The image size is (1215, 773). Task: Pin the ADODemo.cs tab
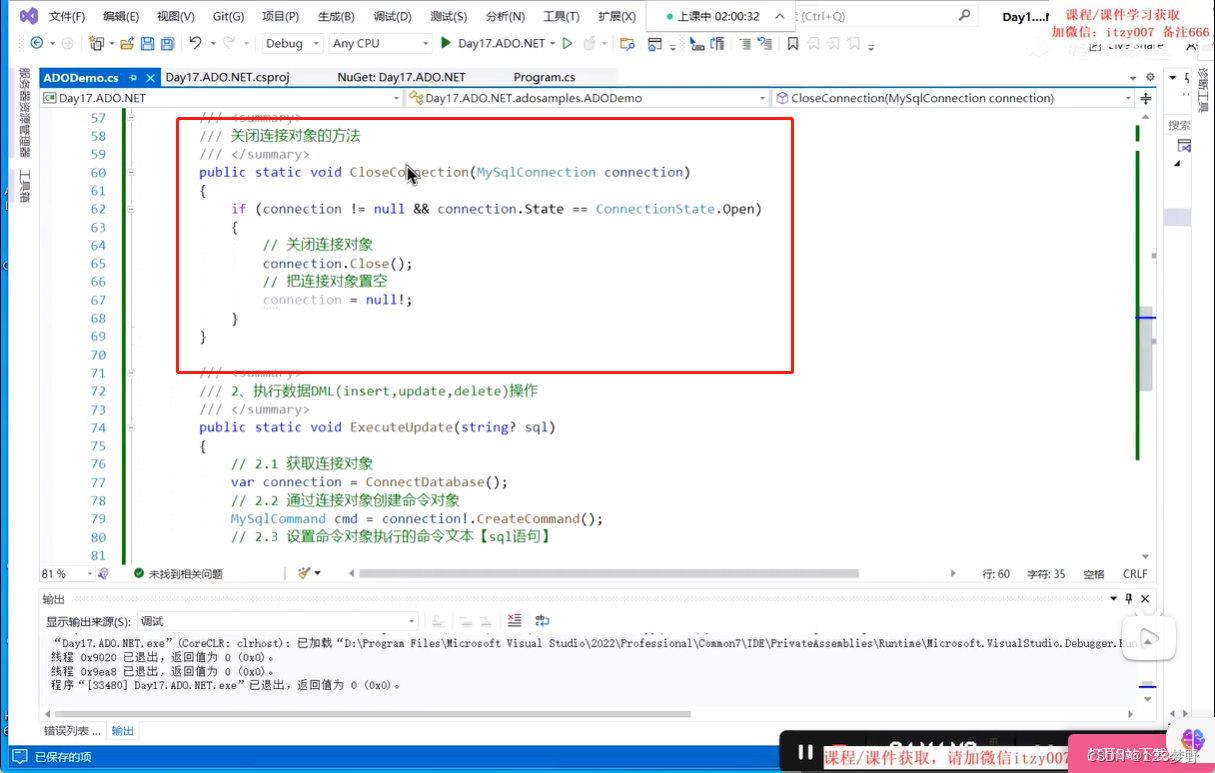click(x=133, y=77)
